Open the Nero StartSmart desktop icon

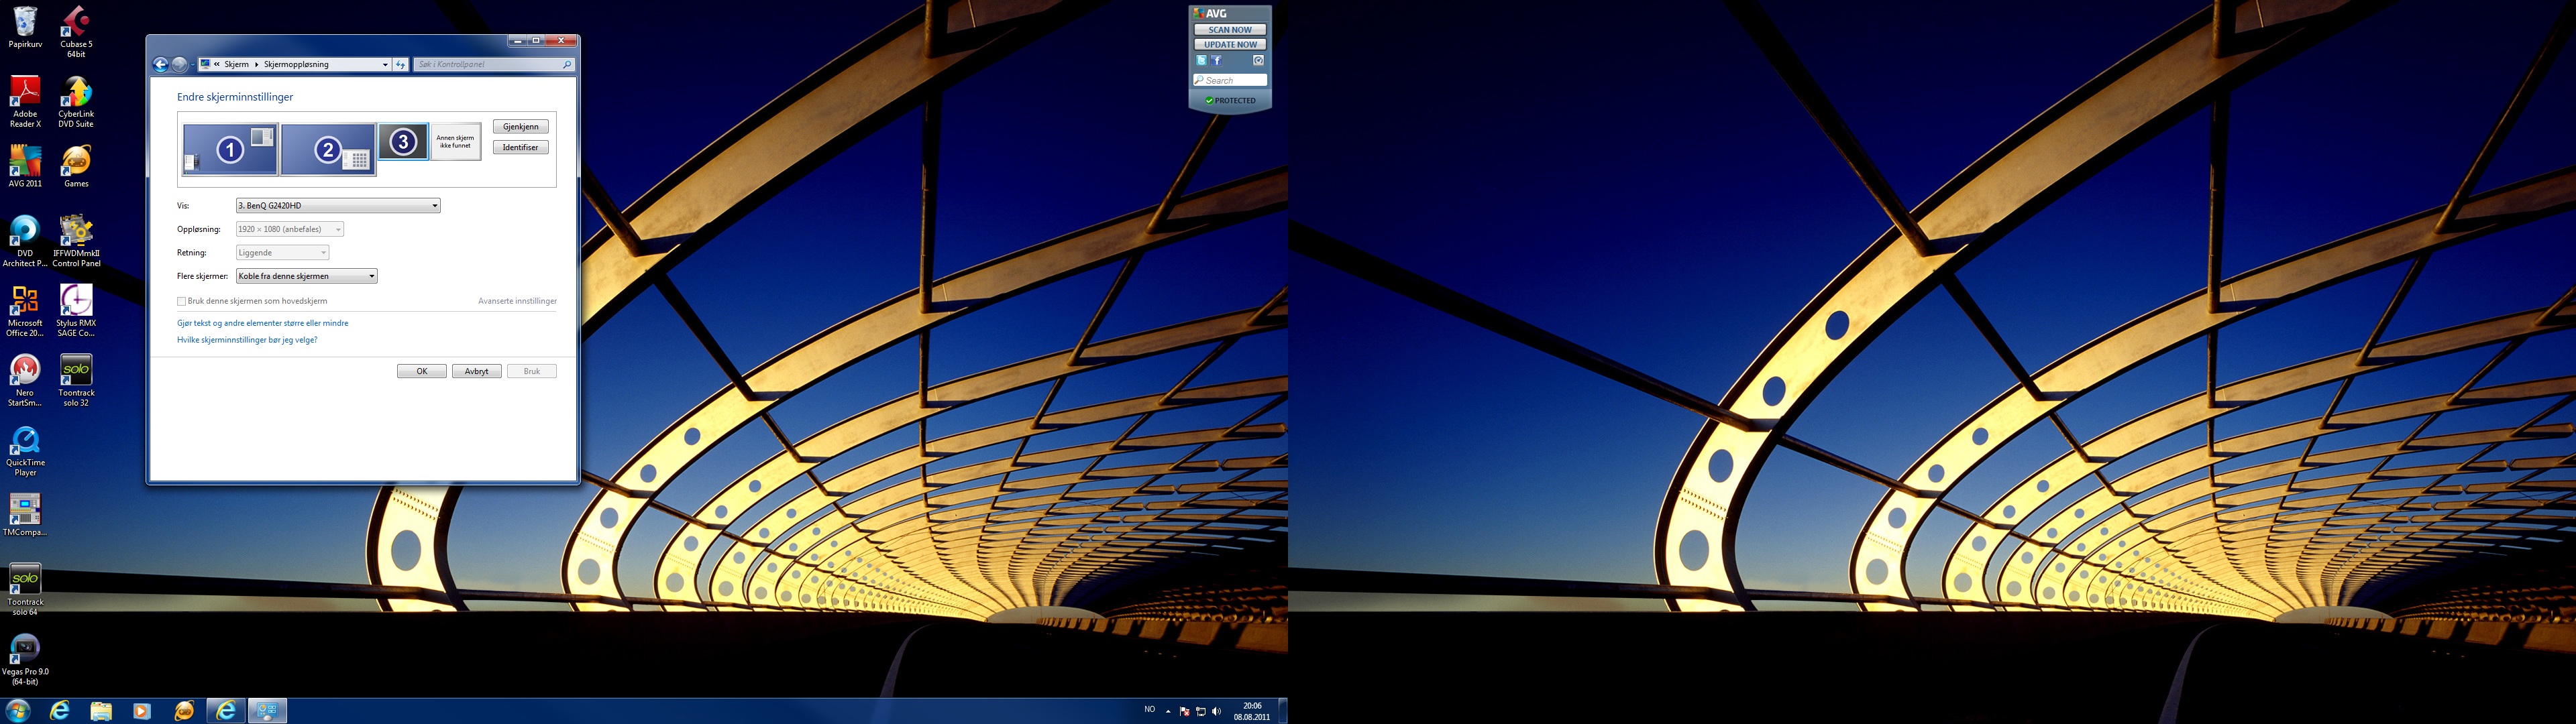click(x=25, y=380)
